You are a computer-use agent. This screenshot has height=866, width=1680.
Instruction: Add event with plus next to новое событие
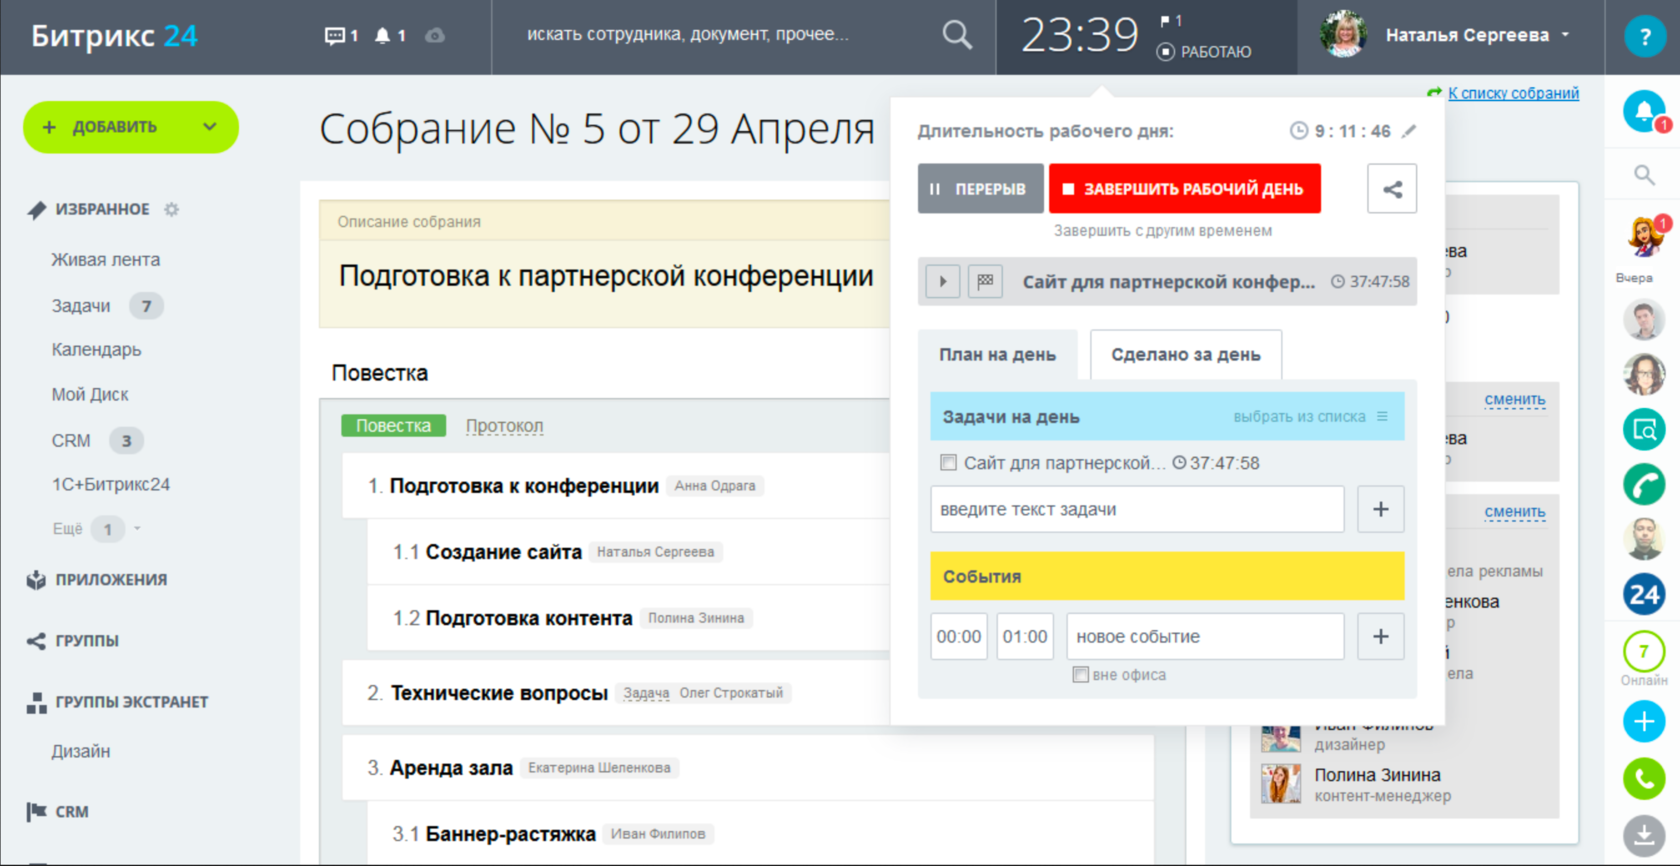point(1380,637)
